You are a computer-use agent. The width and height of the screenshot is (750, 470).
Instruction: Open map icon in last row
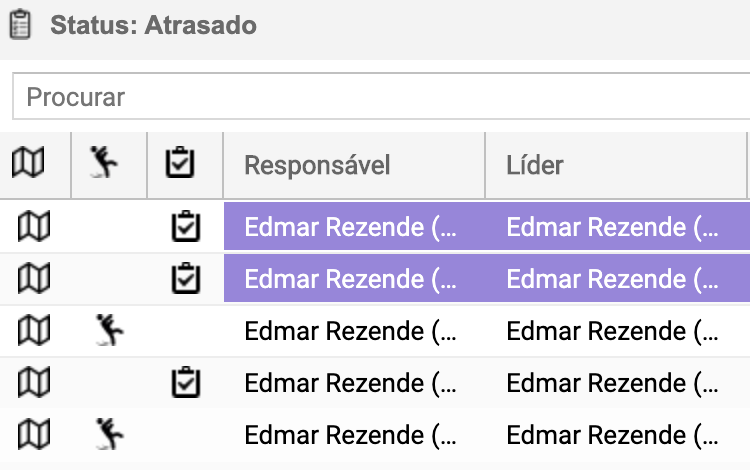point(34,435)
